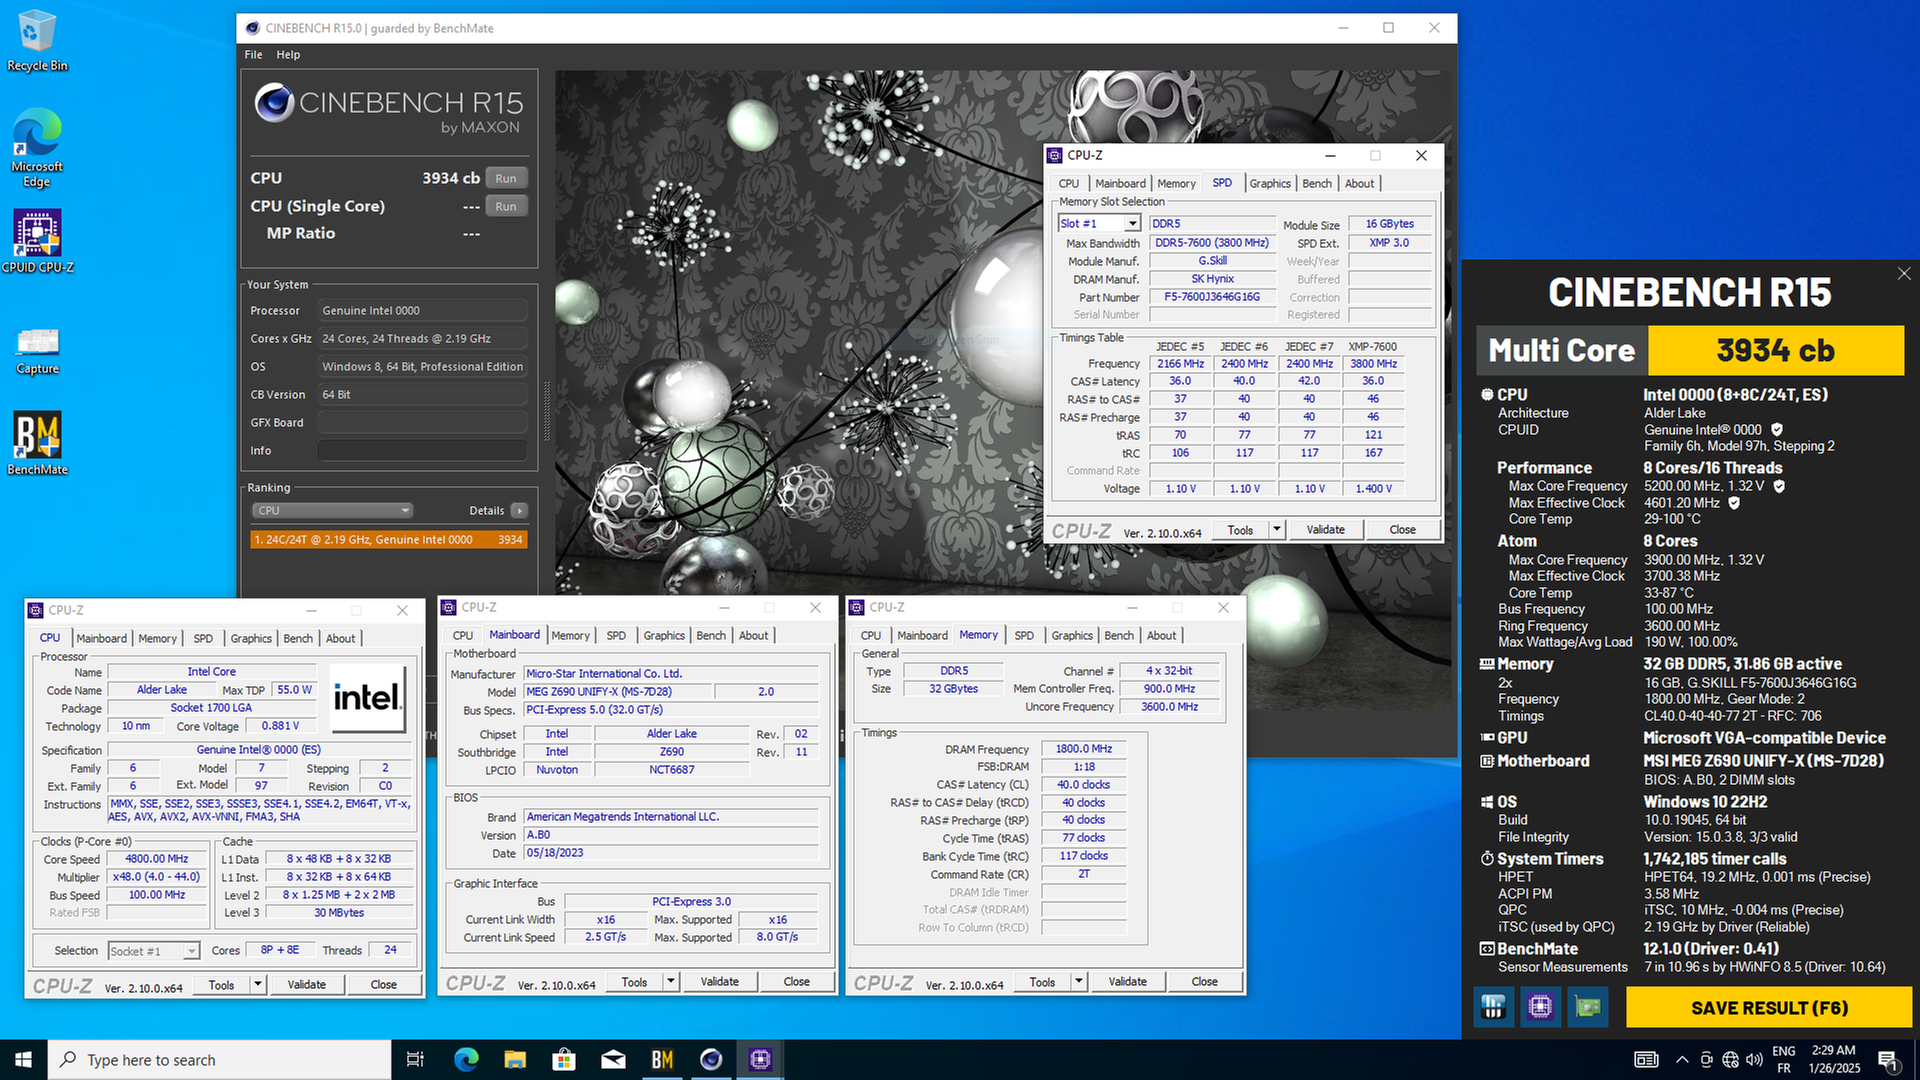Click the Details arrow in Cinebench Ranking
This screenshot has width=1920, height=1080.
tap(519, 510)
